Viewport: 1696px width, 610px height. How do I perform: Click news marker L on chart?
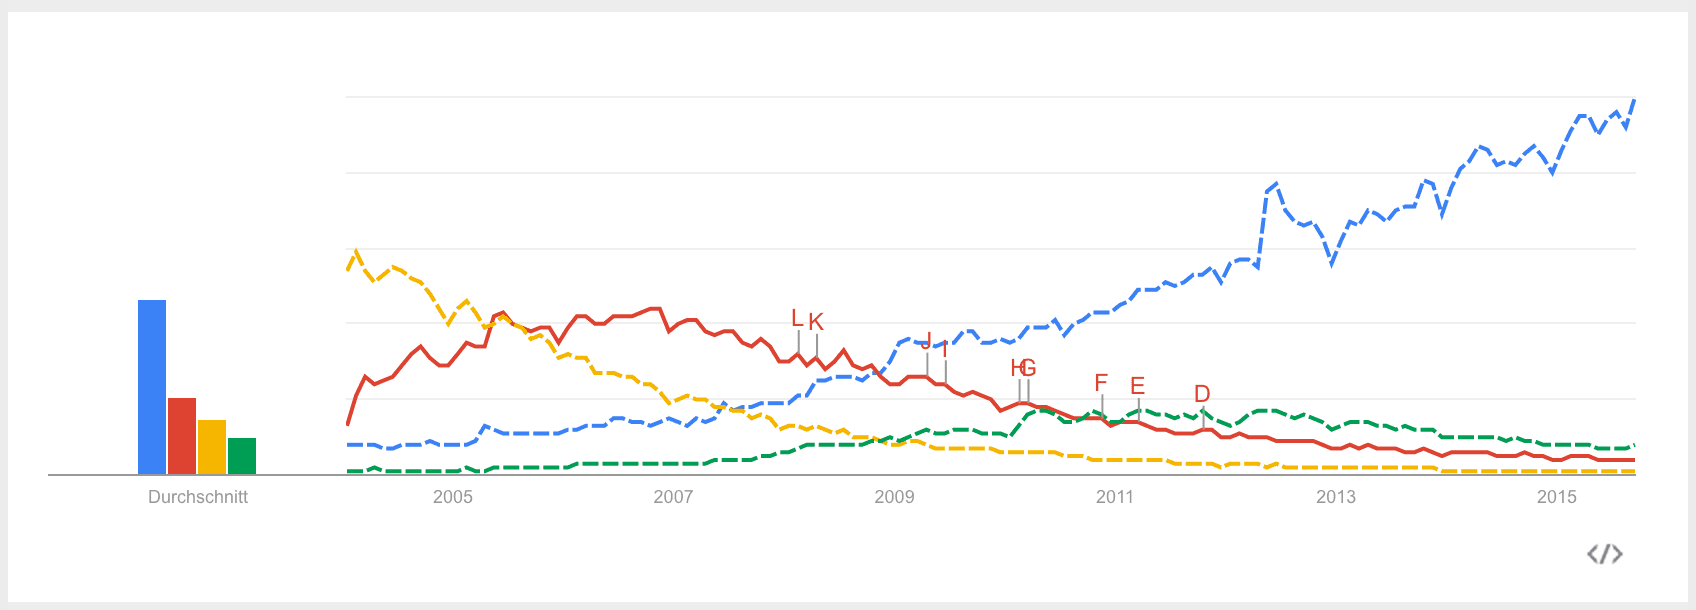point(797,319)
